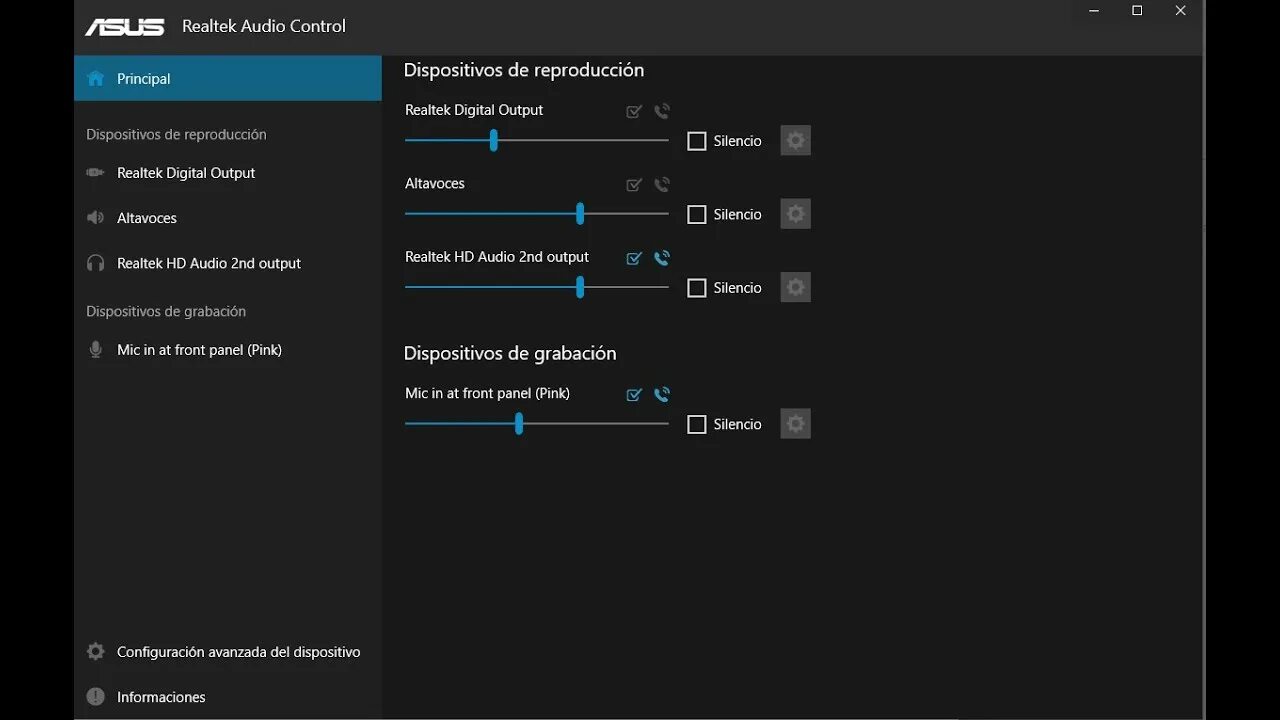Screen dimensions: 1280x720
Task: Click the Realtek Digital Output label in main panel
Action: coord(474,110)
